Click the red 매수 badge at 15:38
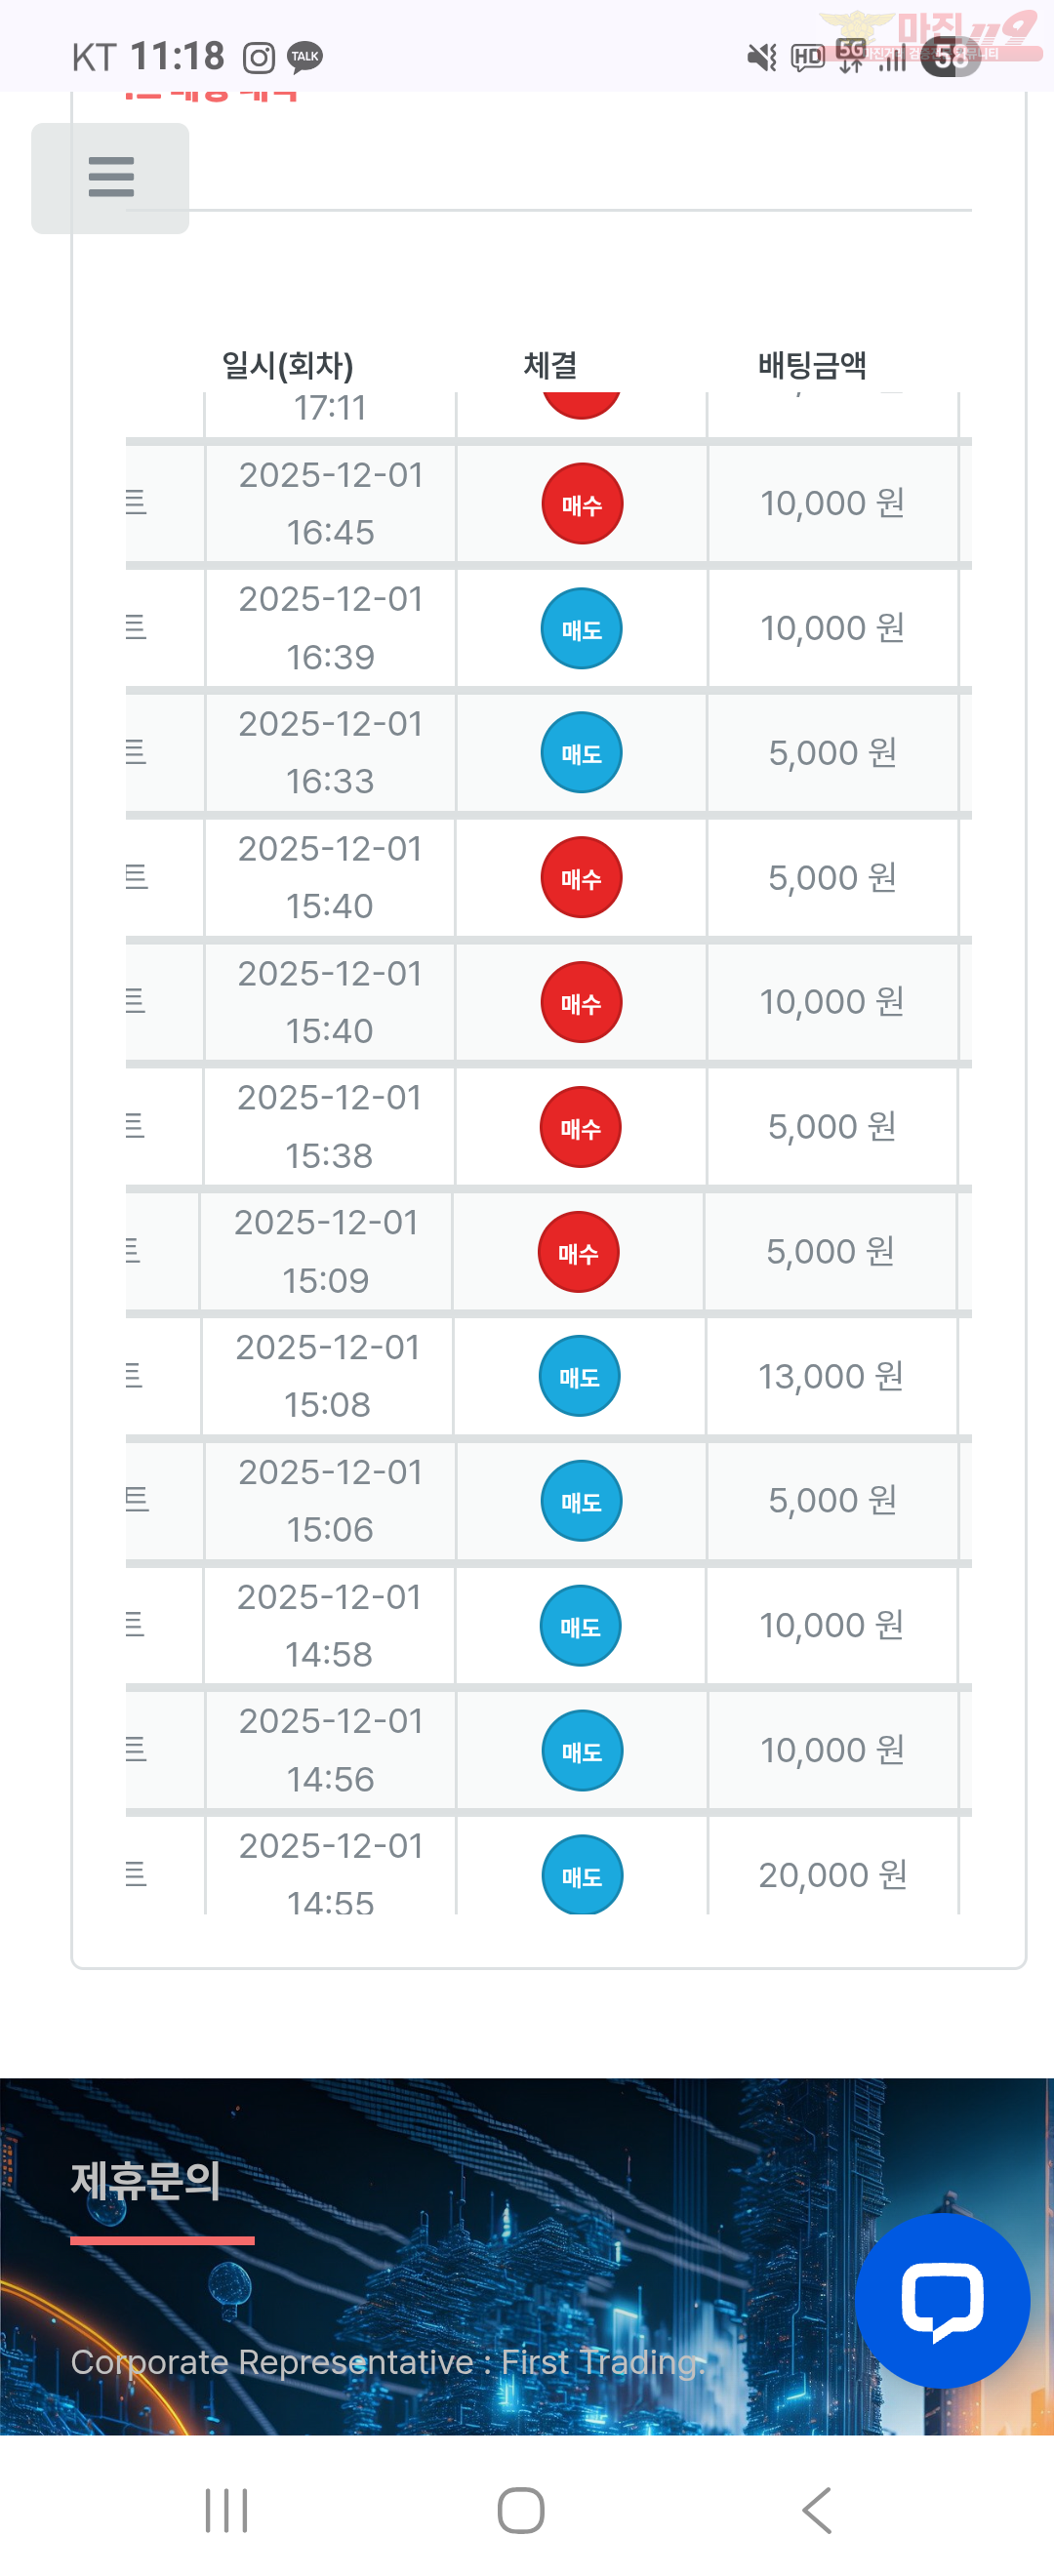Screen dimensions: 1054x2576 [x=580, y=1128]
